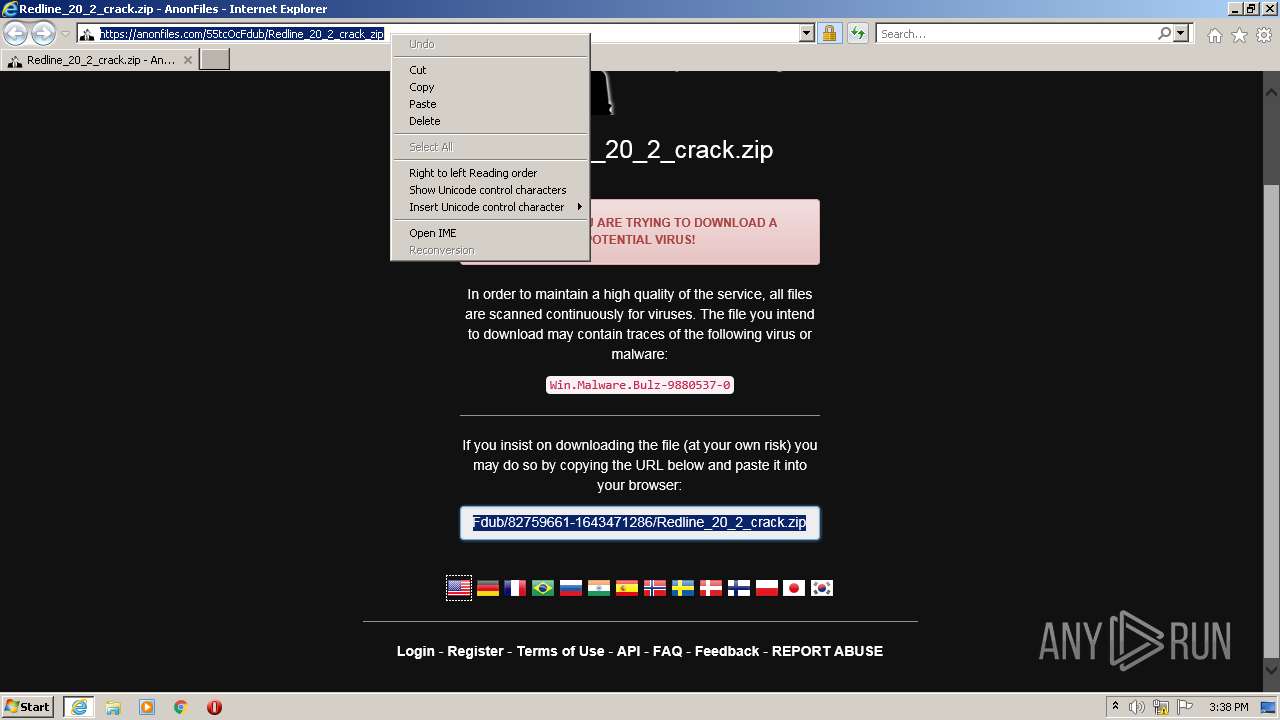Open Internet Explorer from the taskbar
This screenshot has height=720, width=1280.
[79, 707]
